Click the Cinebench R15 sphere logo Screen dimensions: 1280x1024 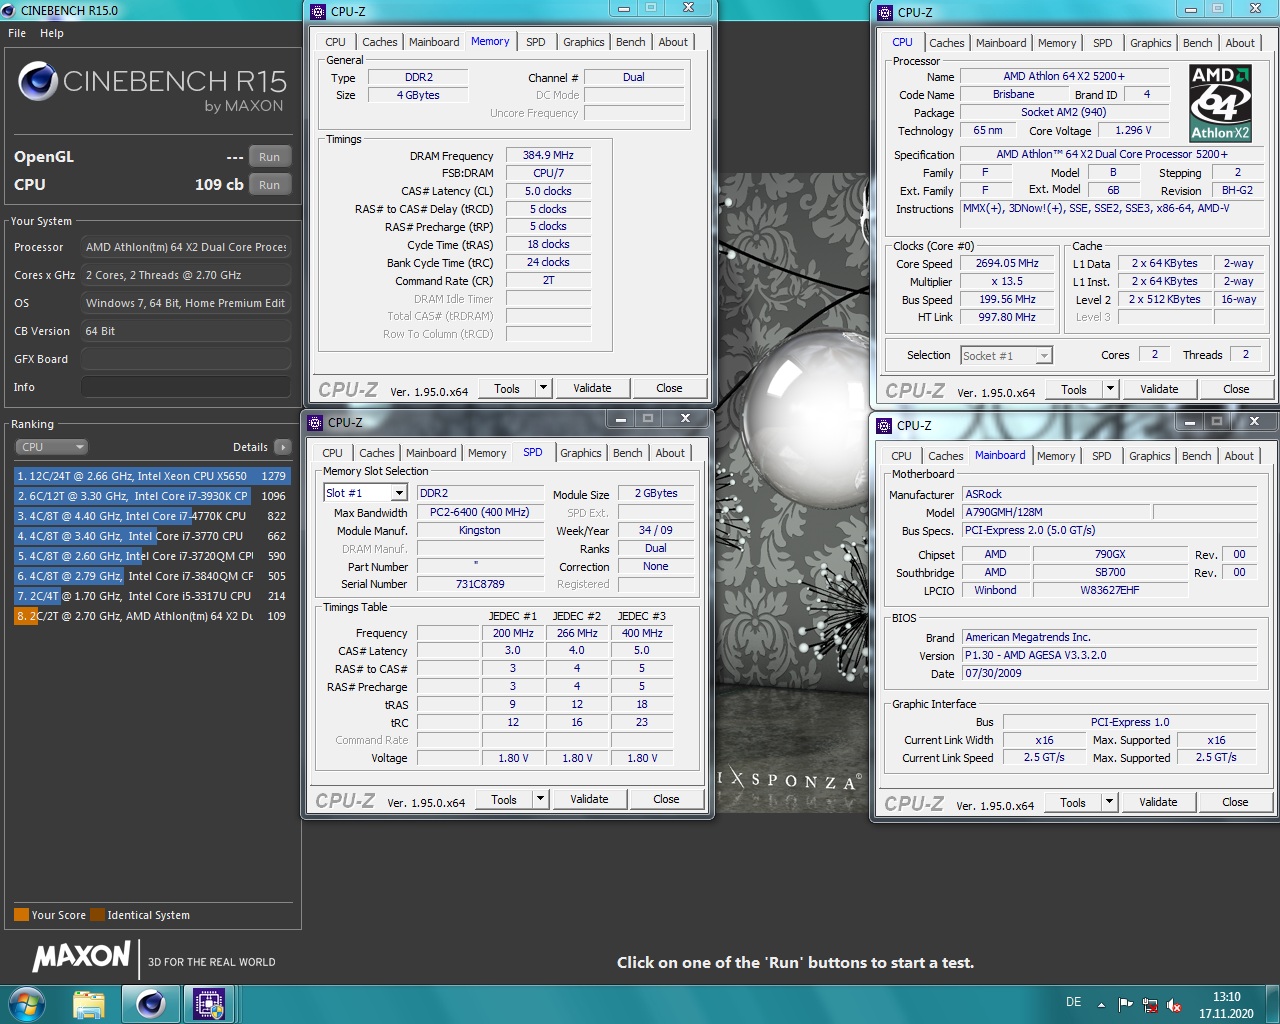click(x=38, y=81)
